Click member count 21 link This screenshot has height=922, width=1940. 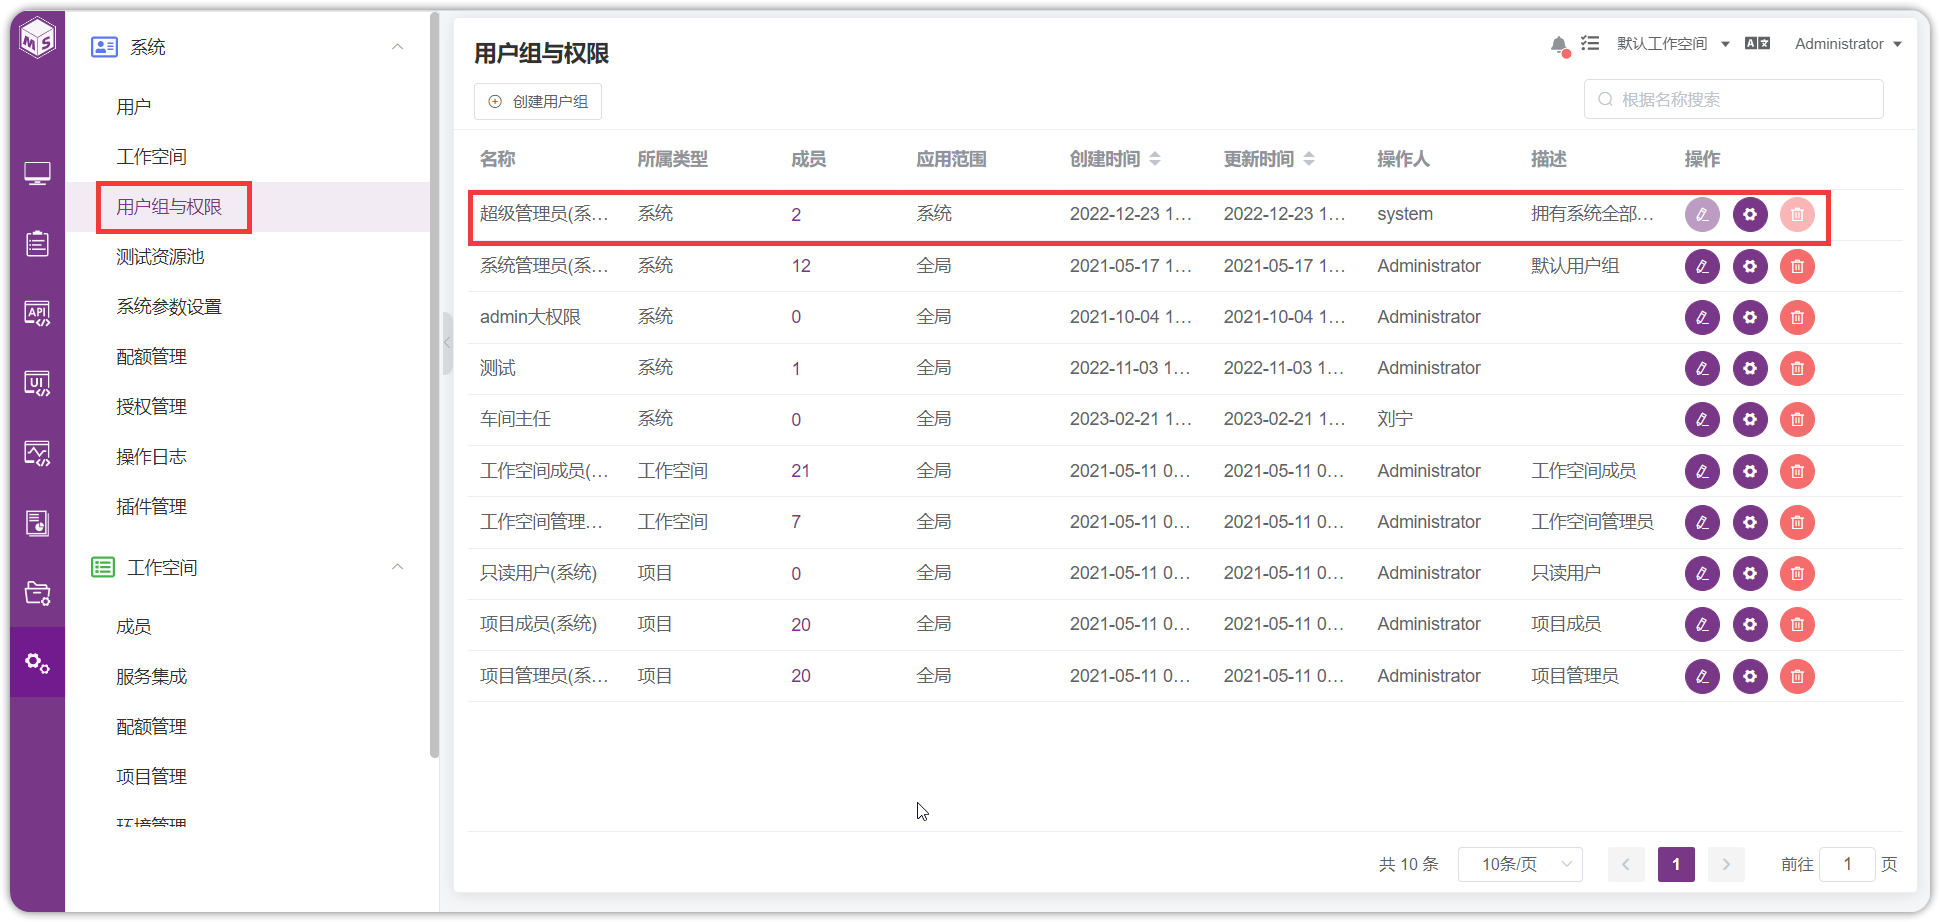[x=801, y=471]
